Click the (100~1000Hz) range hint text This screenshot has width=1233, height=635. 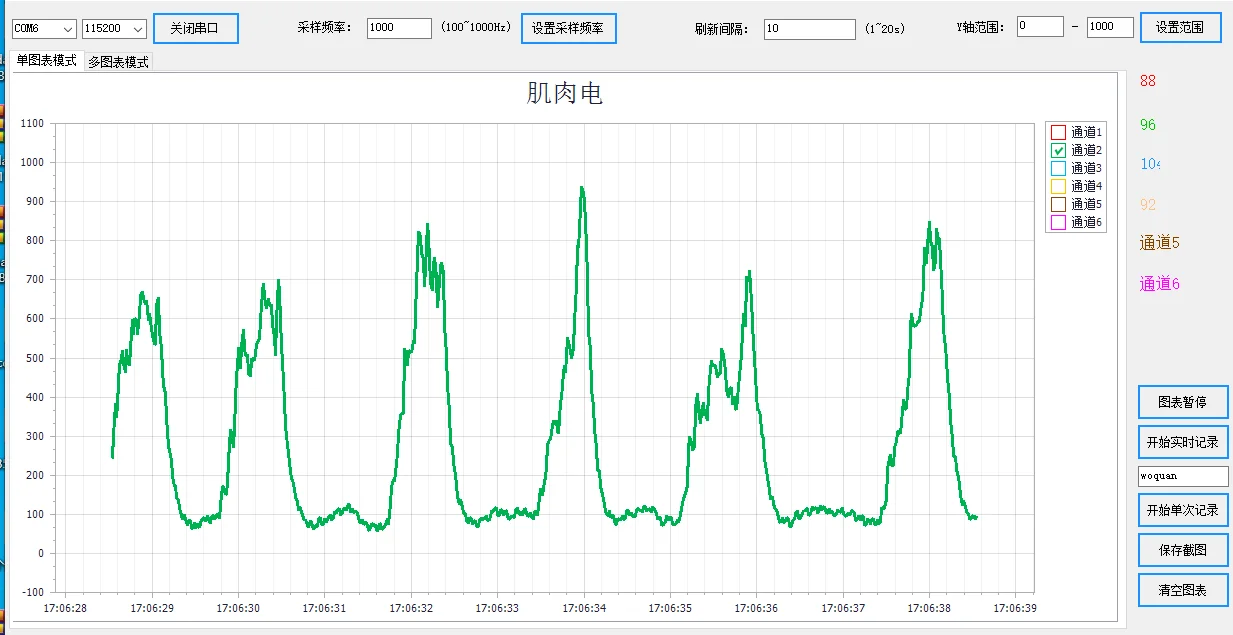pos(476,28)
